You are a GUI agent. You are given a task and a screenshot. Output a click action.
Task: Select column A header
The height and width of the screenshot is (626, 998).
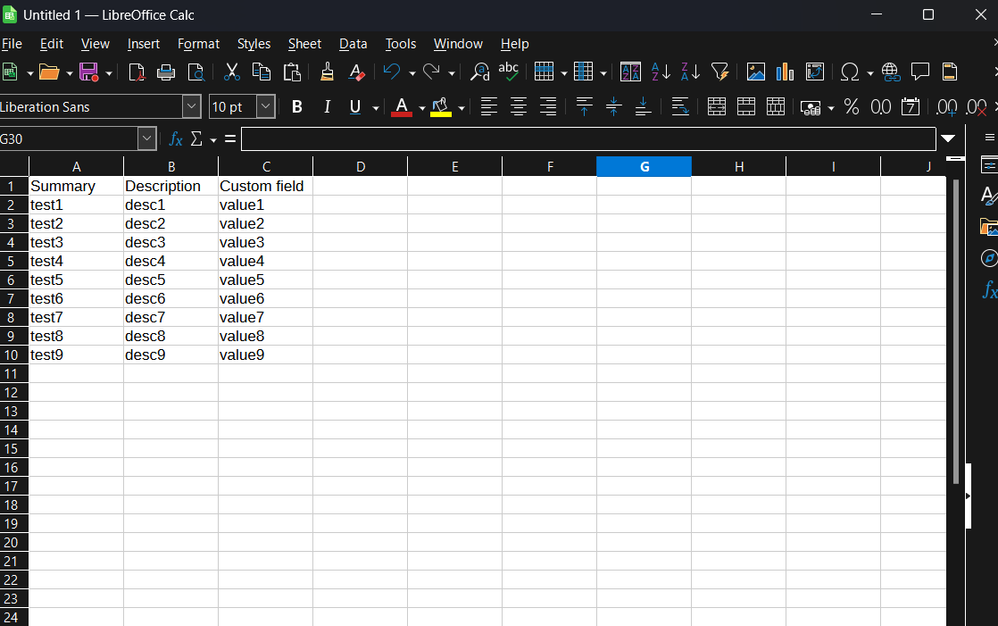76,167
